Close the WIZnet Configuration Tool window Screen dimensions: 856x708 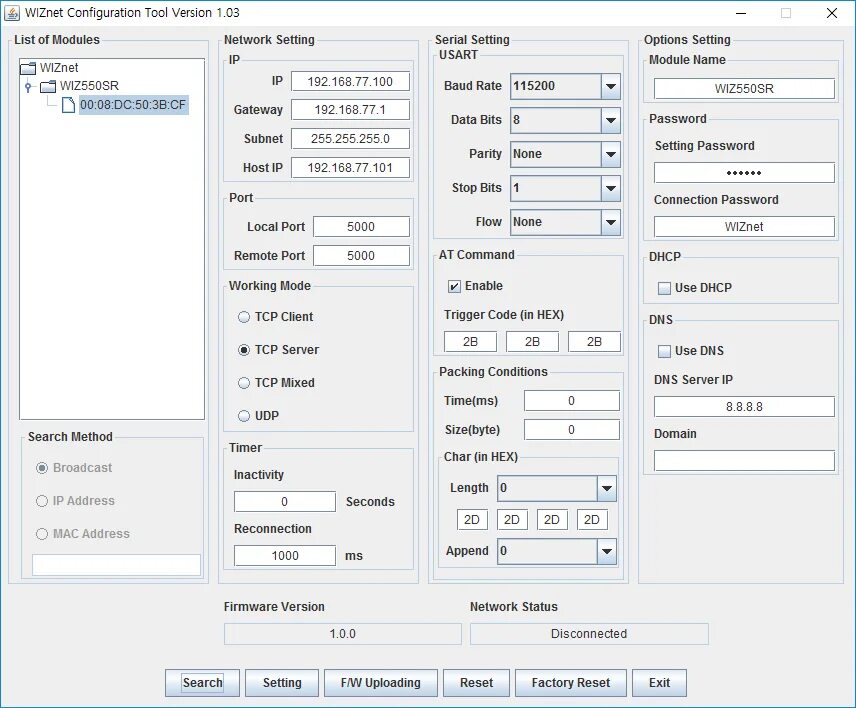[831, 13]
